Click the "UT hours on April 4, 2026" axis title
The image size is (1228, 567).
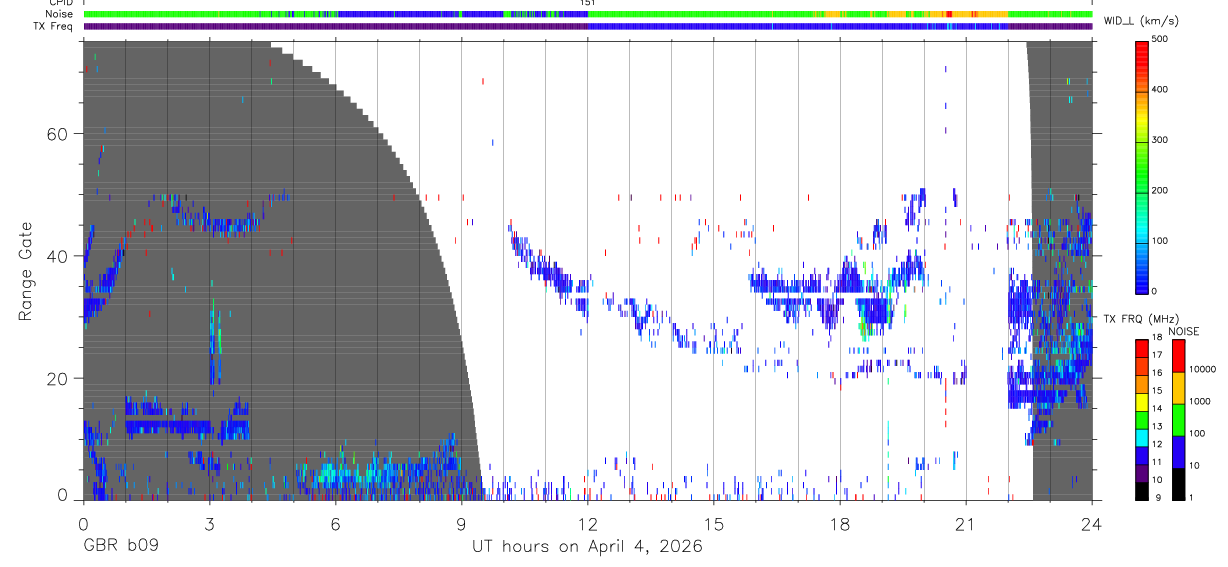[x=587, y=547]
